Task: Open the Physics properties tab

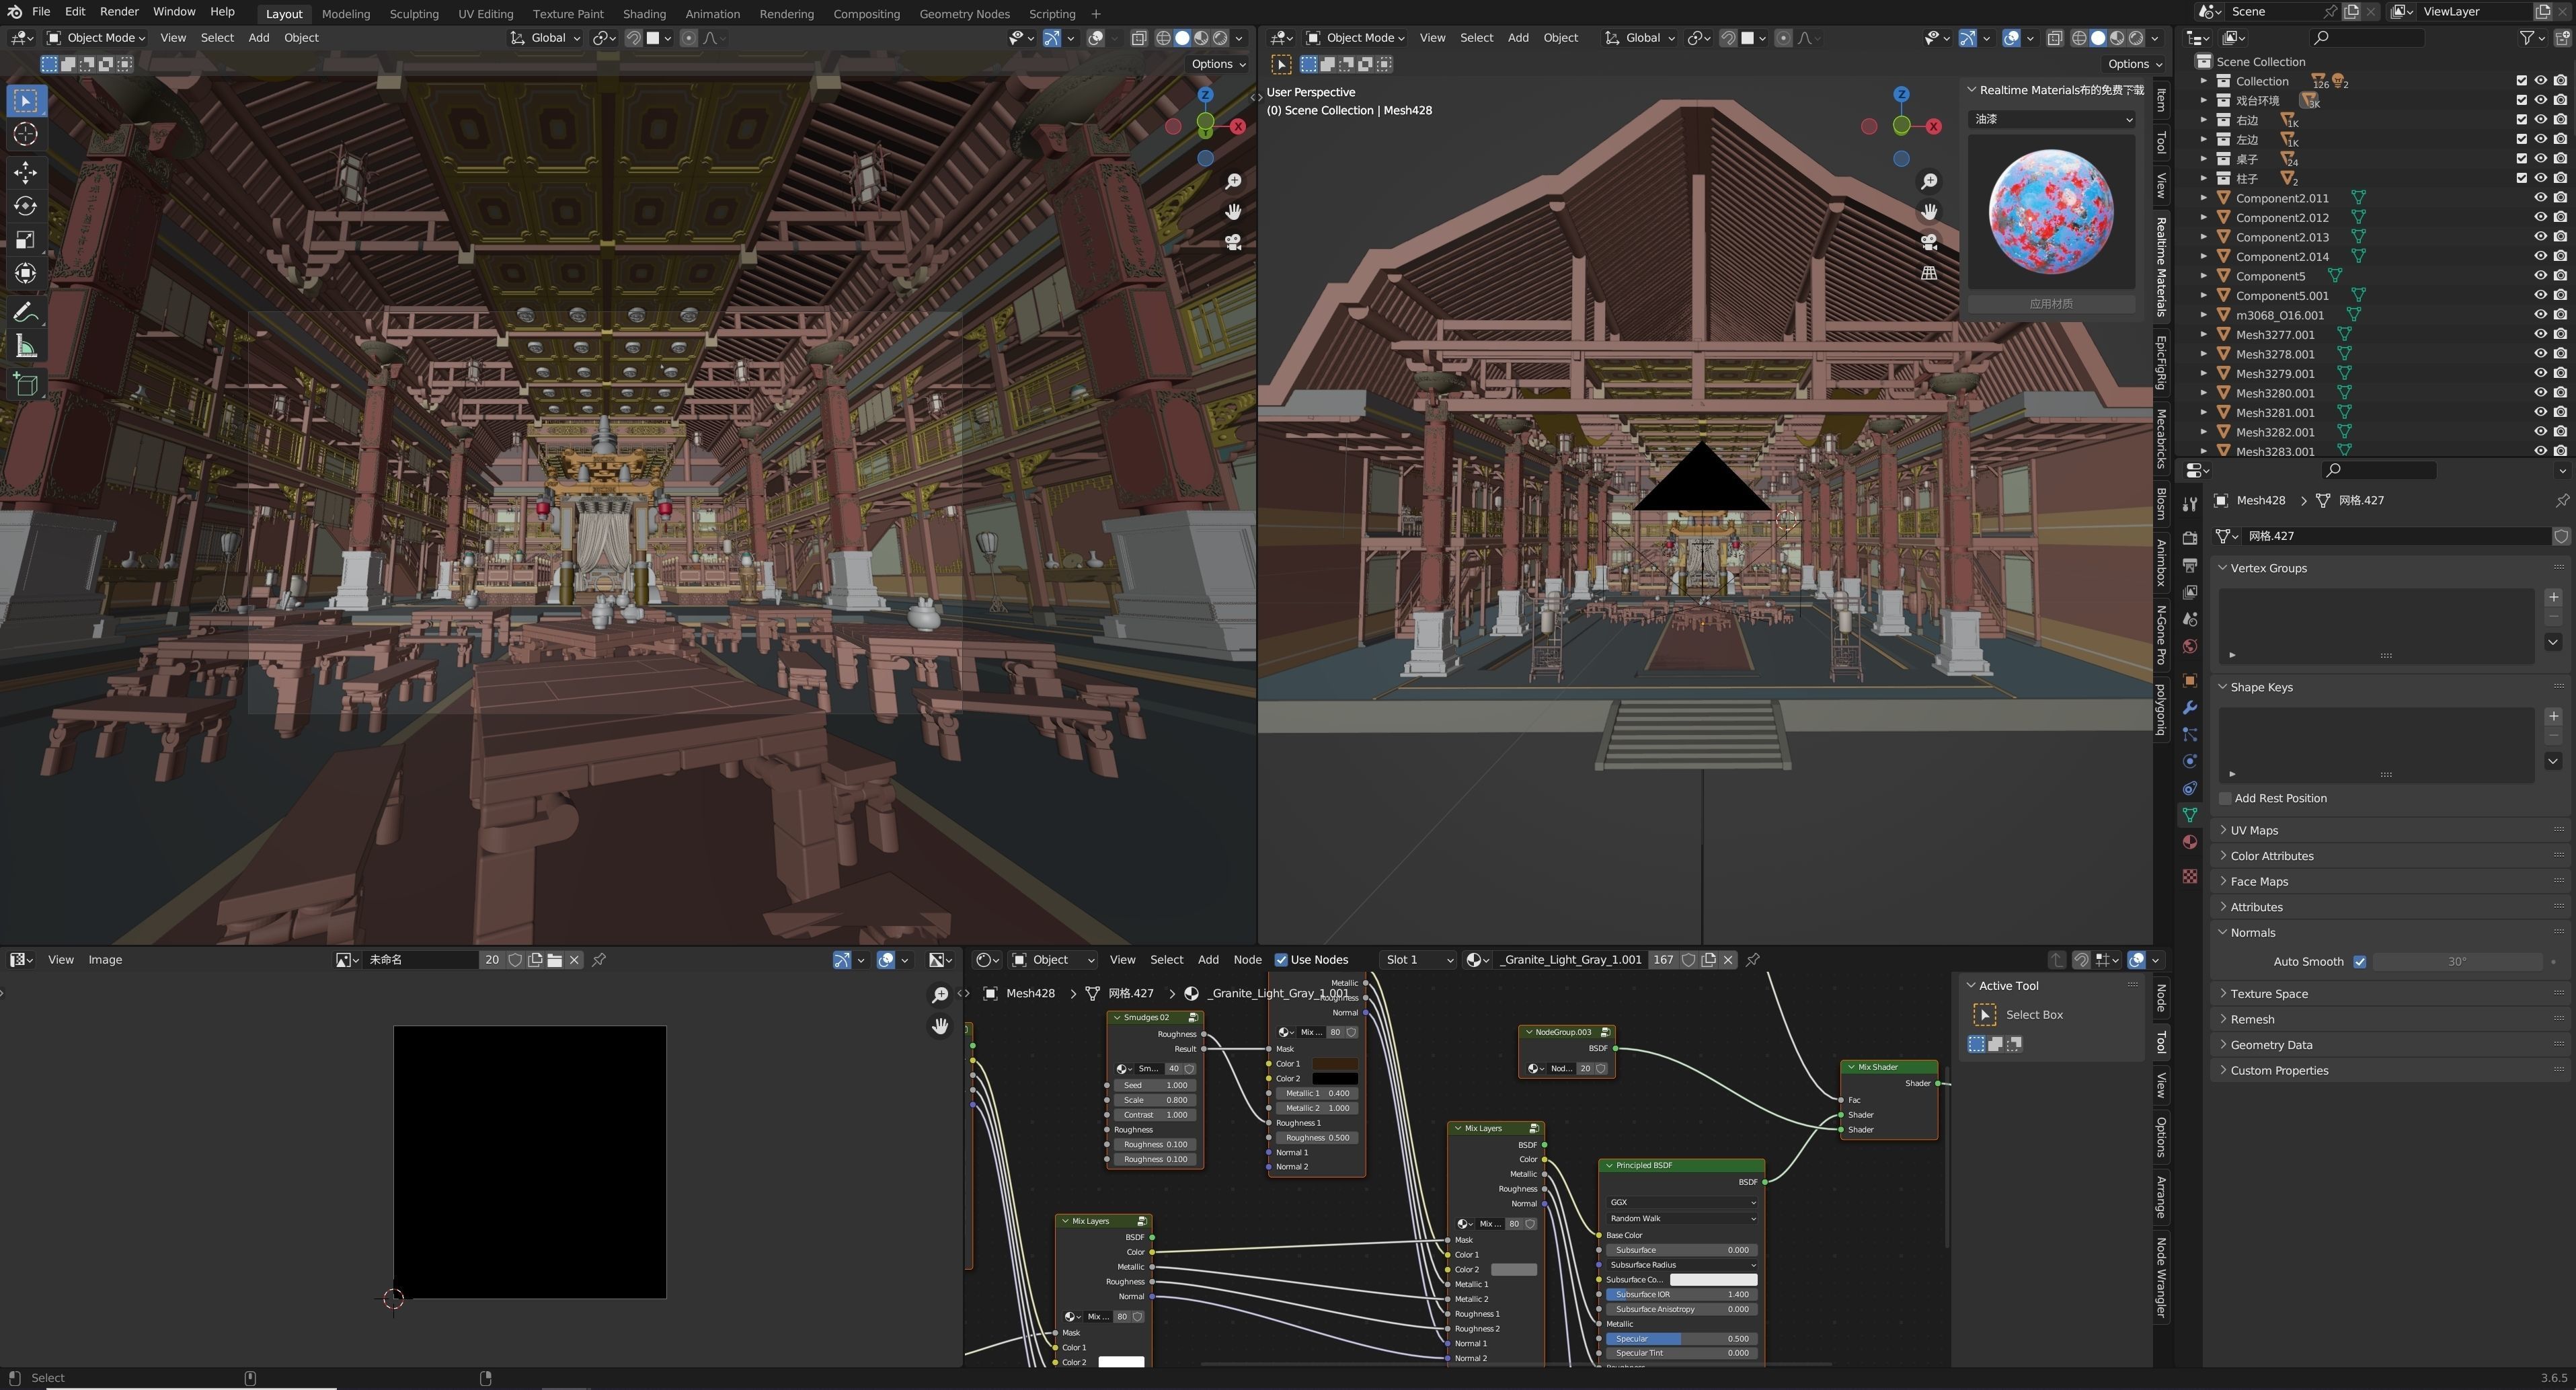Action: 2190,761
